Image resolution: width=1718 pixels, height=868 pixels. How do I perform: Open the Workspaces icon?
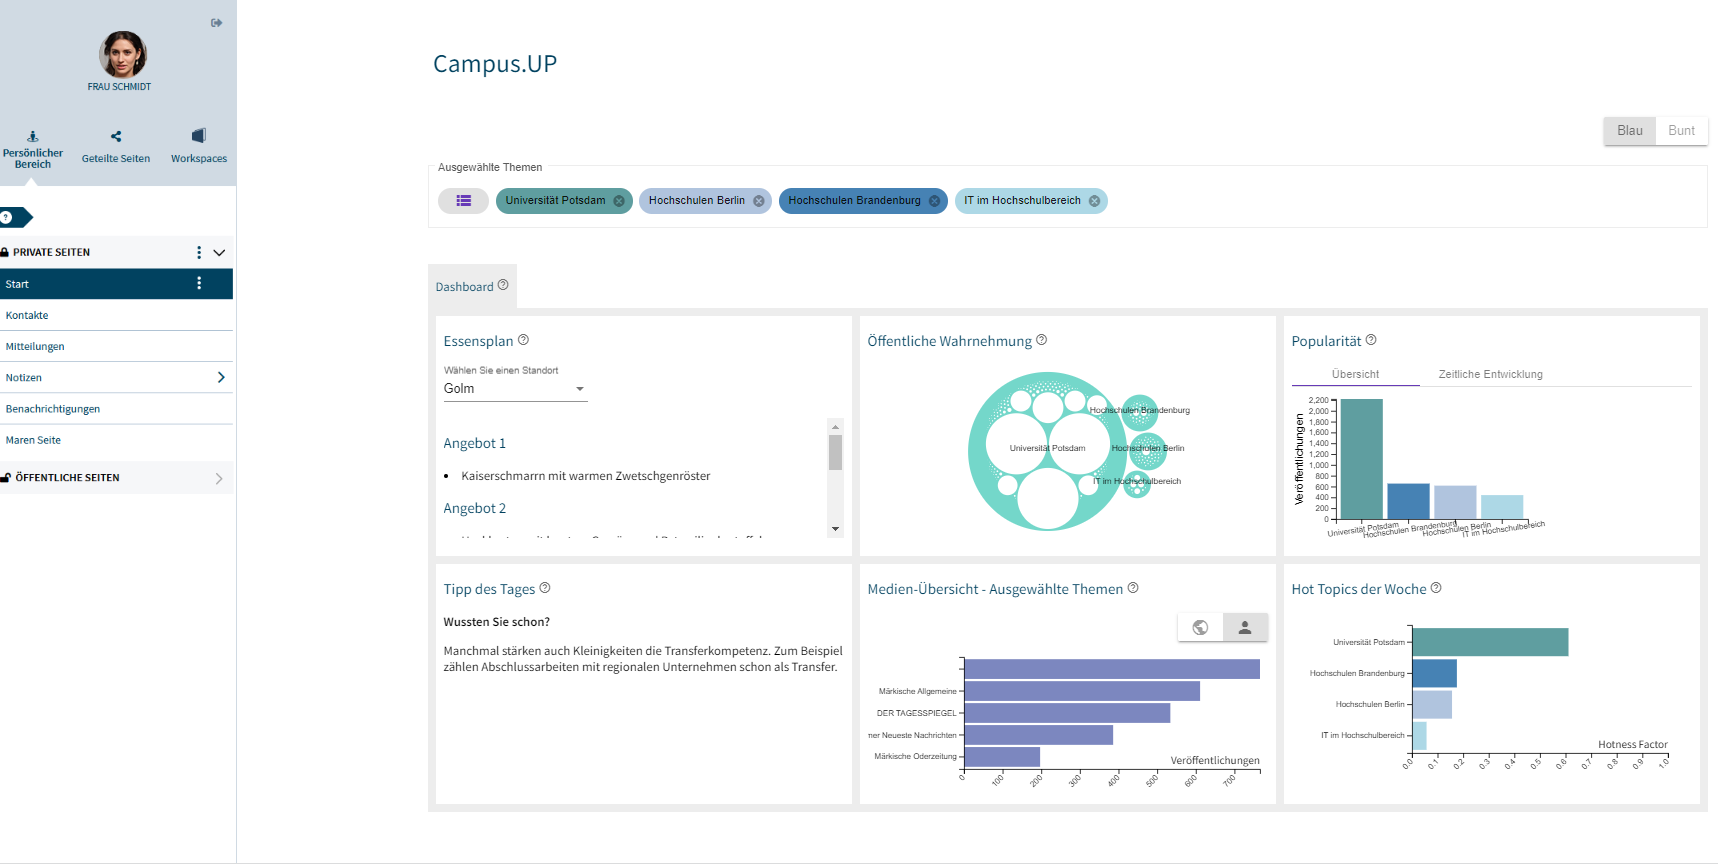pos(198,136)
